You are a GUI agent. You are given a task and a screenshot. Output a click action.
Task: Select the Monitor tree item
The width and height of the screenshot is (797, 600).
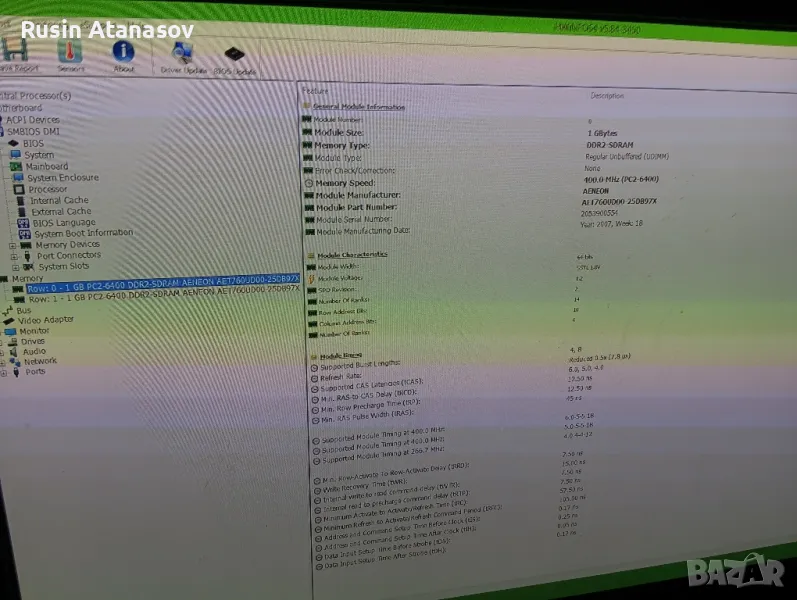(x=34, y=331)
